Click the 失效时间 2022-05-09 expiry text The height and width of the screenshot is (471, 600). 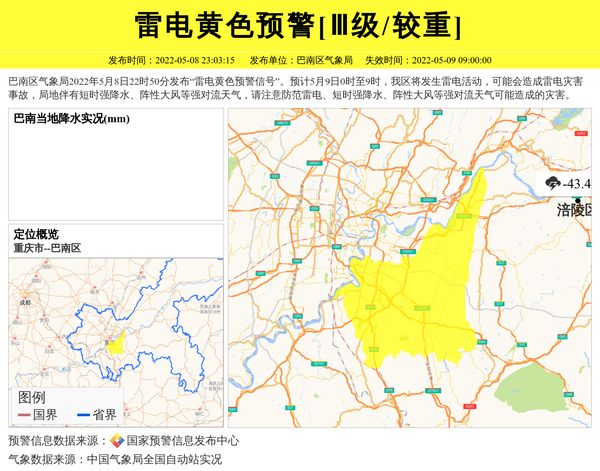click(x=427, y=60)
